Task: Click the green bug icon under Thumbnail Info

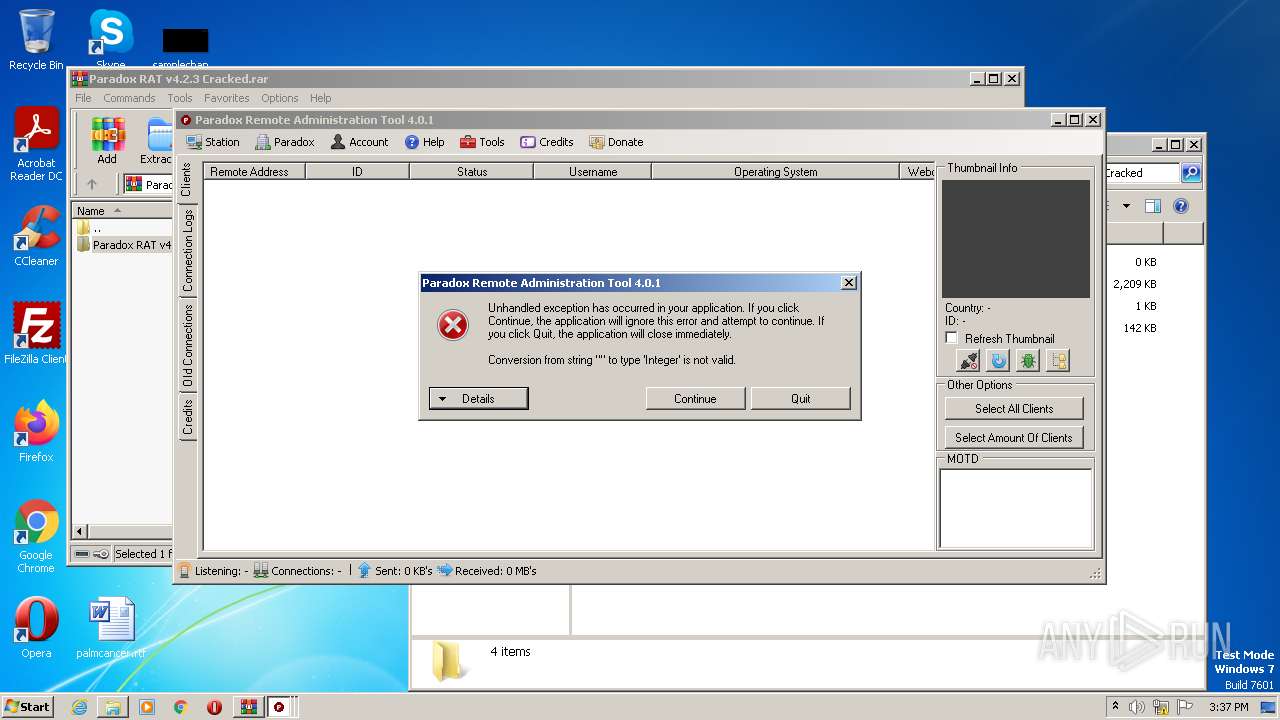Action: (1028, 361)
